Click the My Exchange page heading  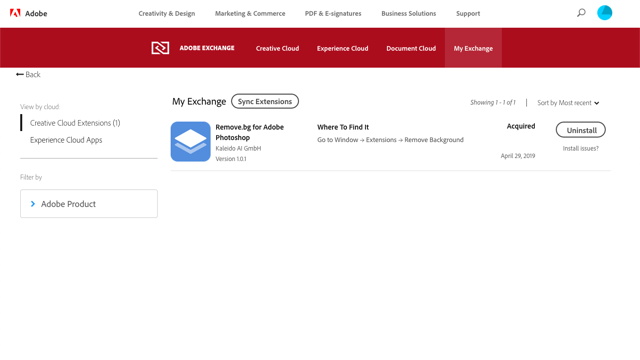tap(199, 101)
